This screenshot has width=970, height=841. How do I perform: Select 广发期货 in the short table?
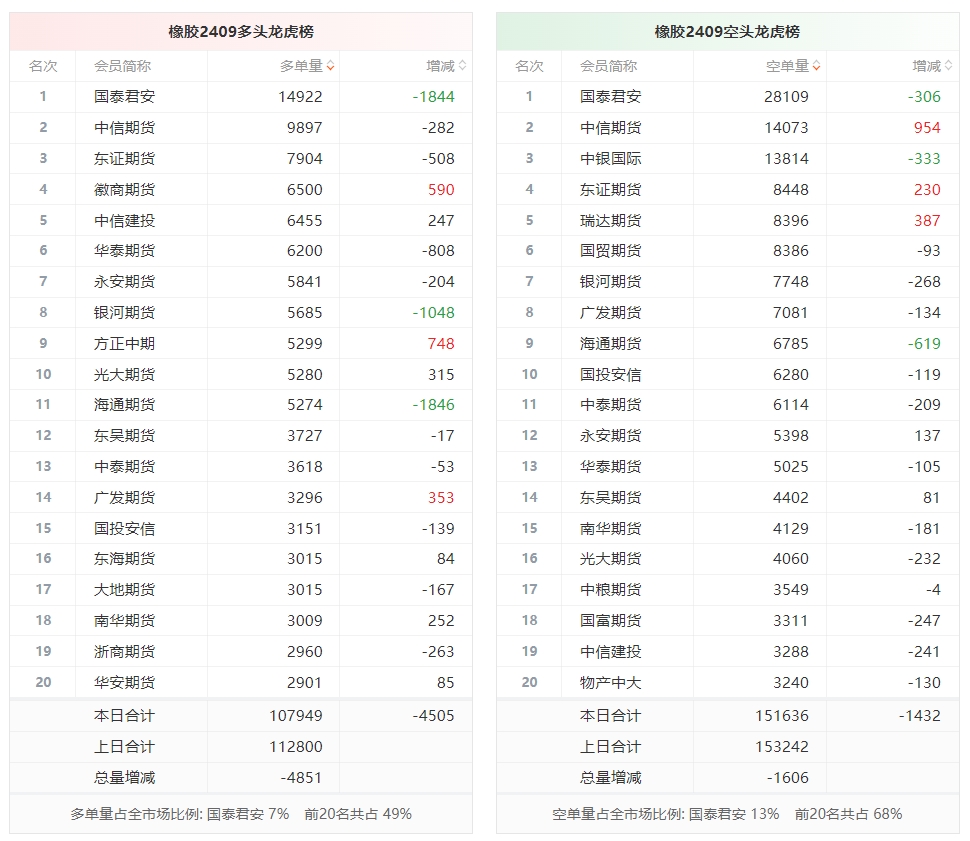pyautogui.click(x=611, y=313)
